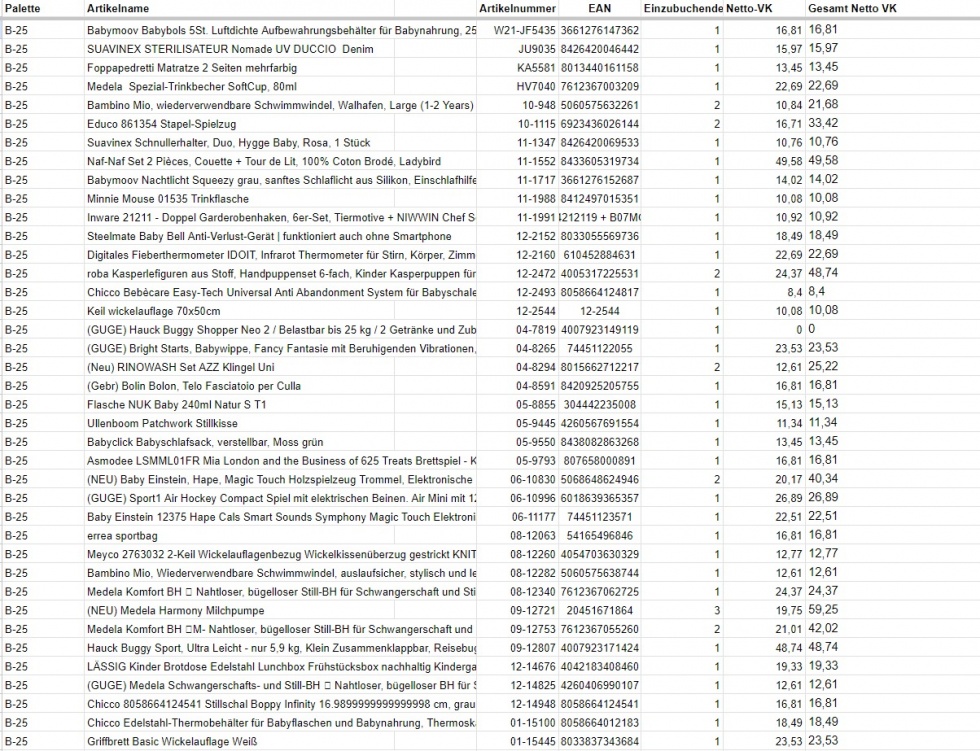This screenshot has width=980, height=751.
Task: Click article number 12-2472
Action: coord(536,274)
